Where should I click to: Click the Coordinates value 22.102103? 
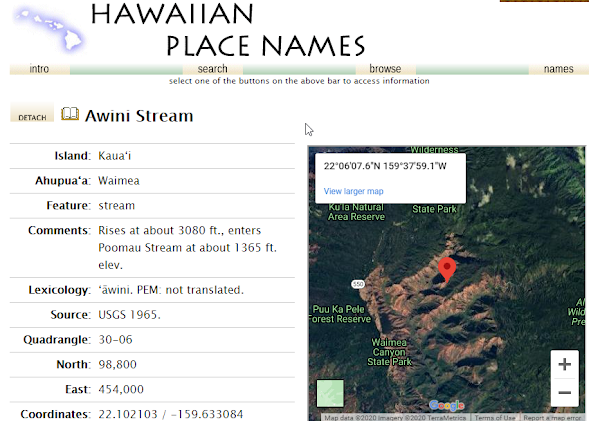click(171, 414)
